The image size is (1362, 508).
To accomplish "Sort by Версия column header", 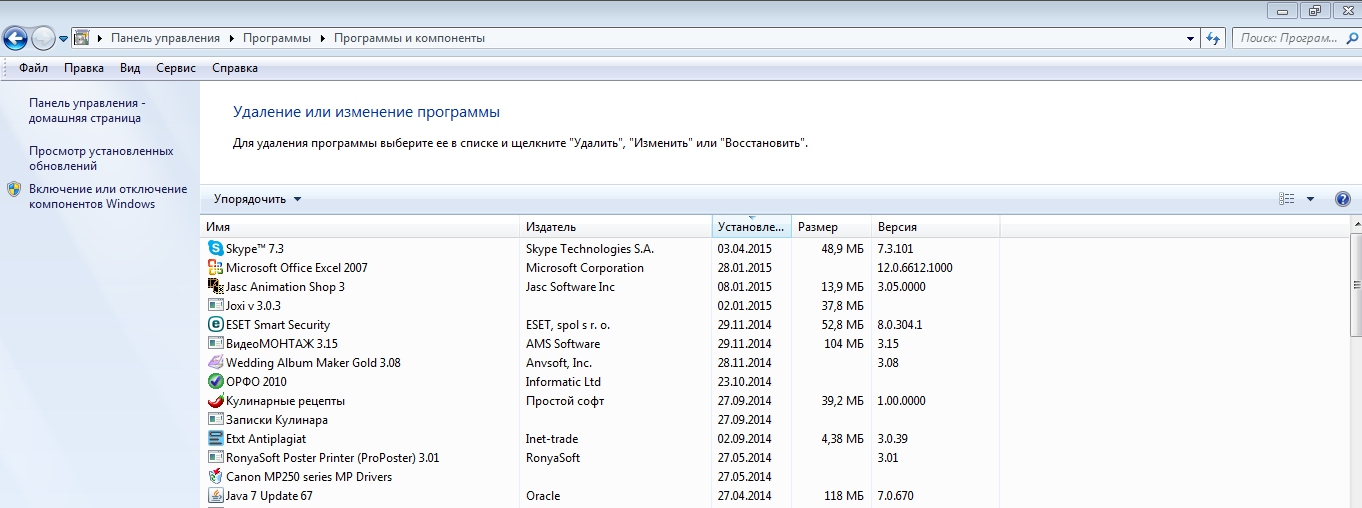I will (935, 227).
